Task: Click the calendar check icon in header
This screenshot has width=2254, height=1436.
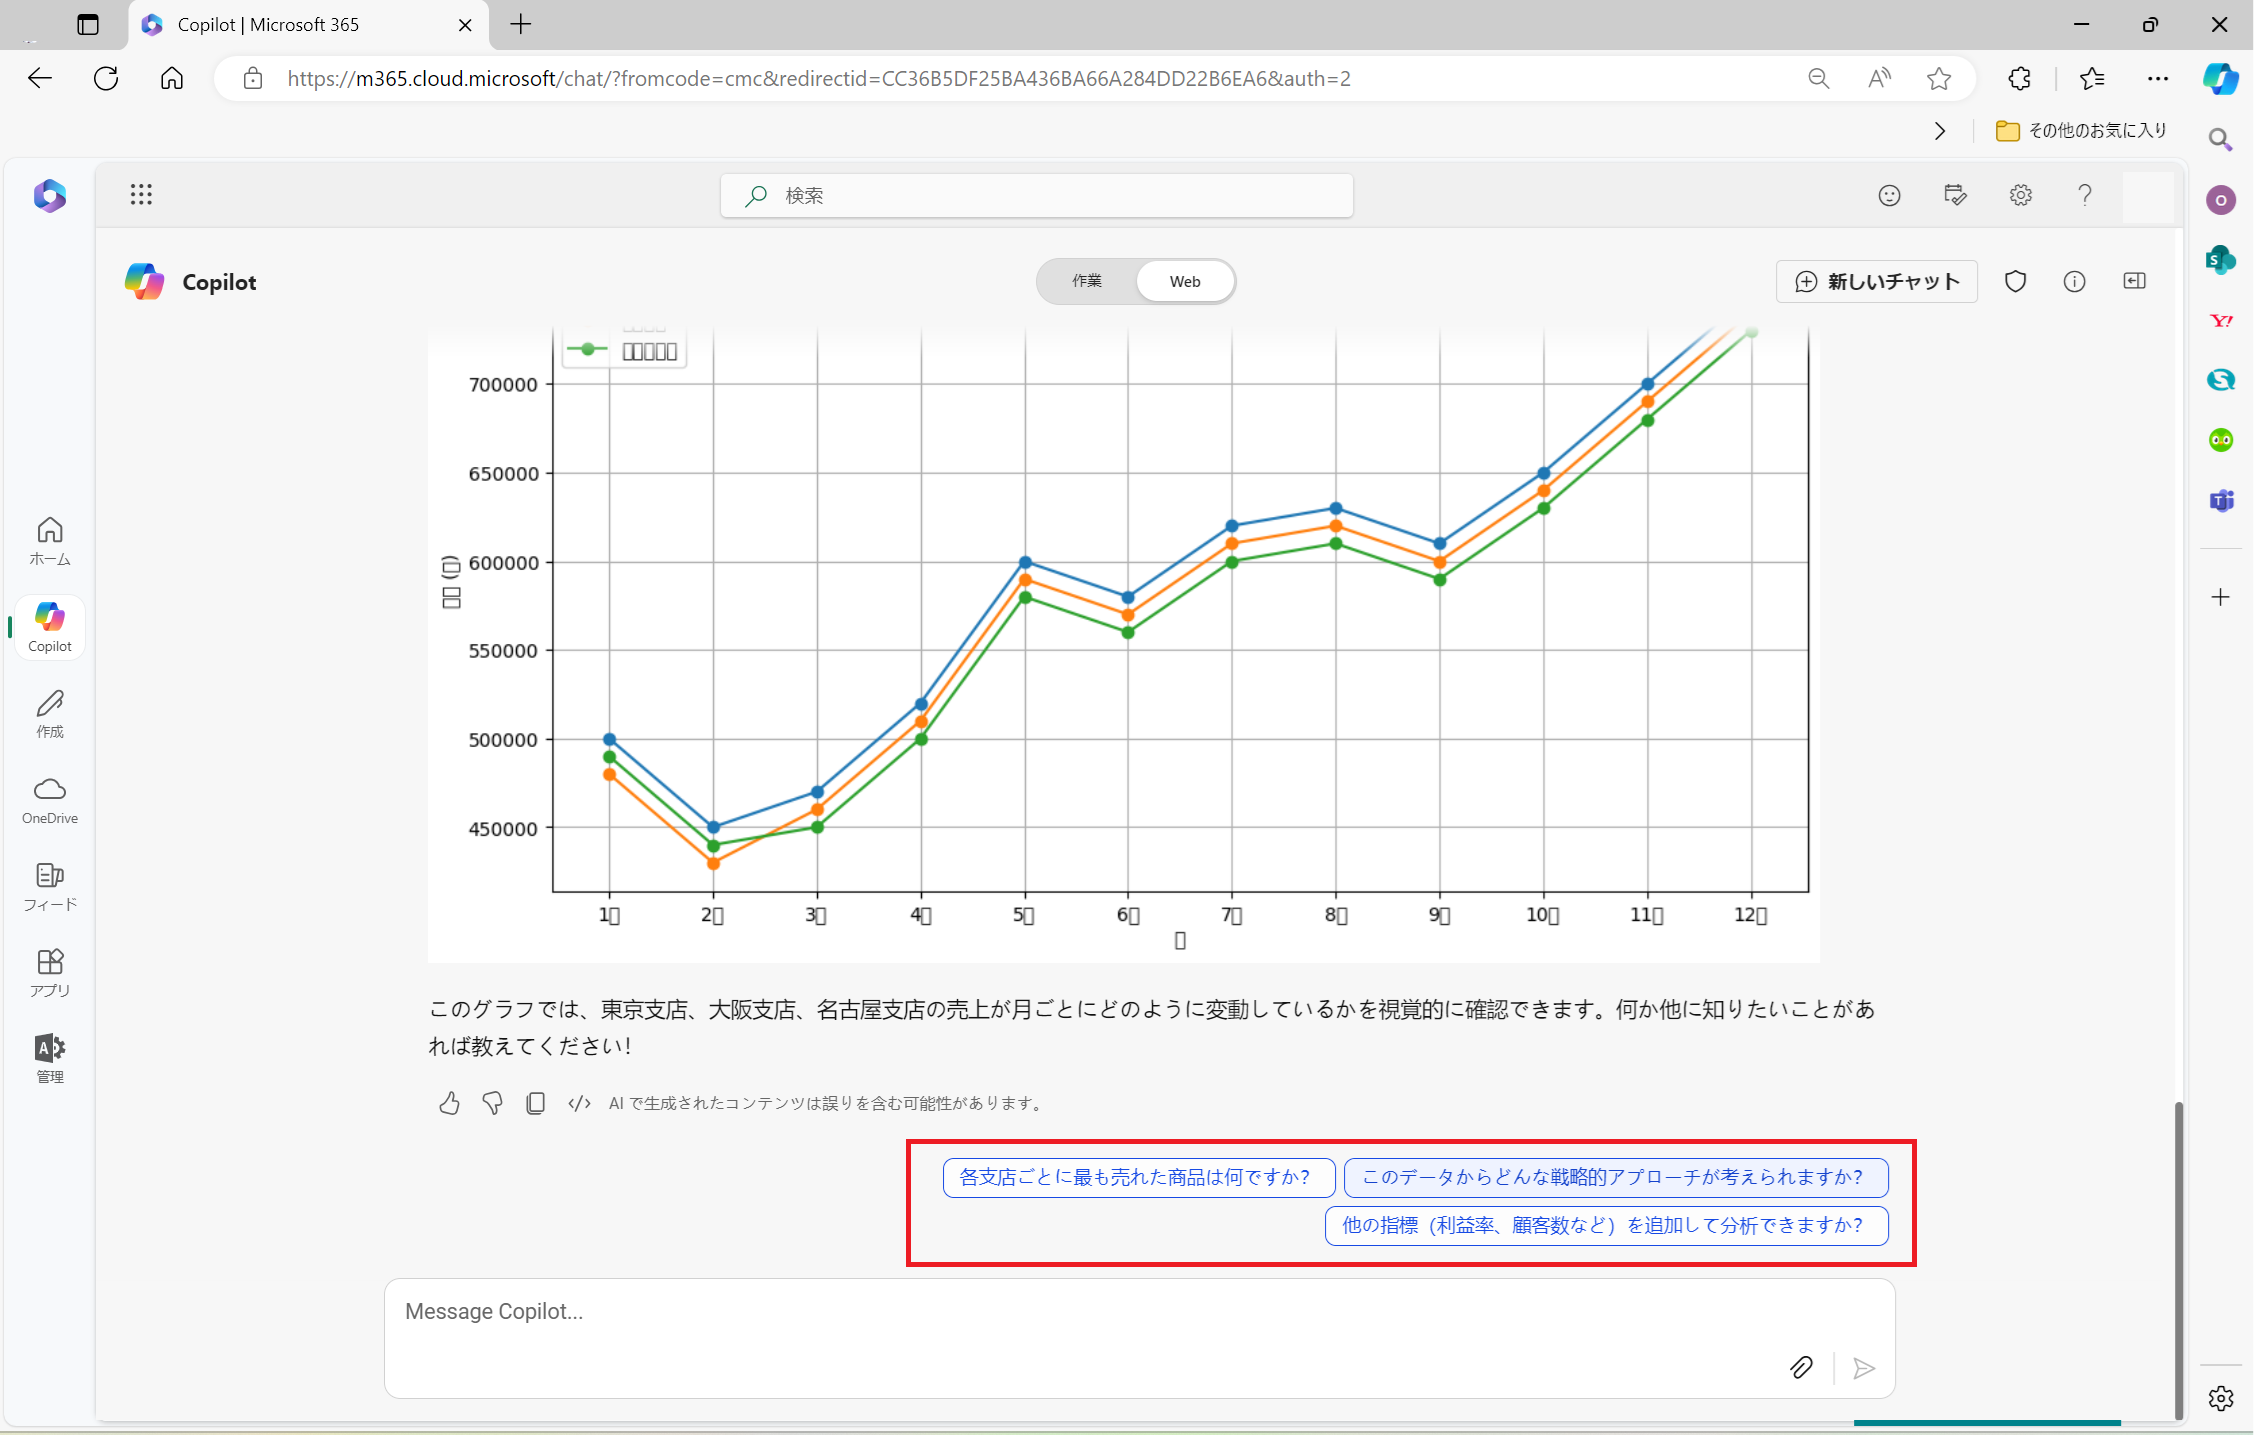Action: coord(1955,195)
